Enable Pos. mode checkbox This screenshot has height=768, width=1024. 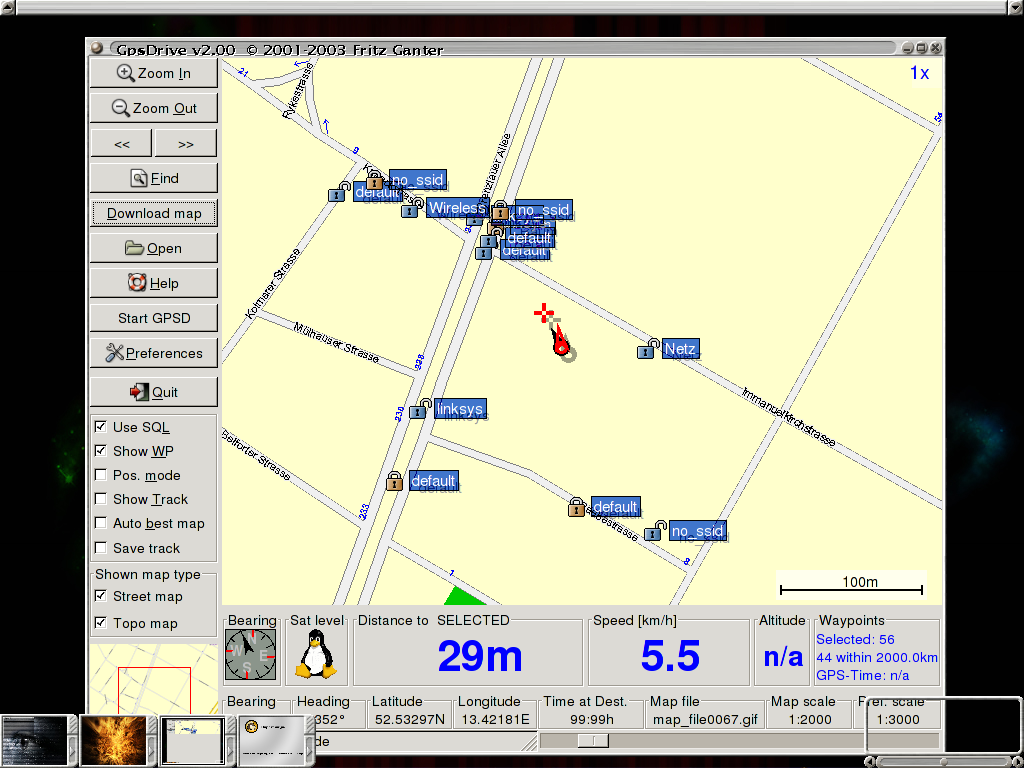click(101, 475)
